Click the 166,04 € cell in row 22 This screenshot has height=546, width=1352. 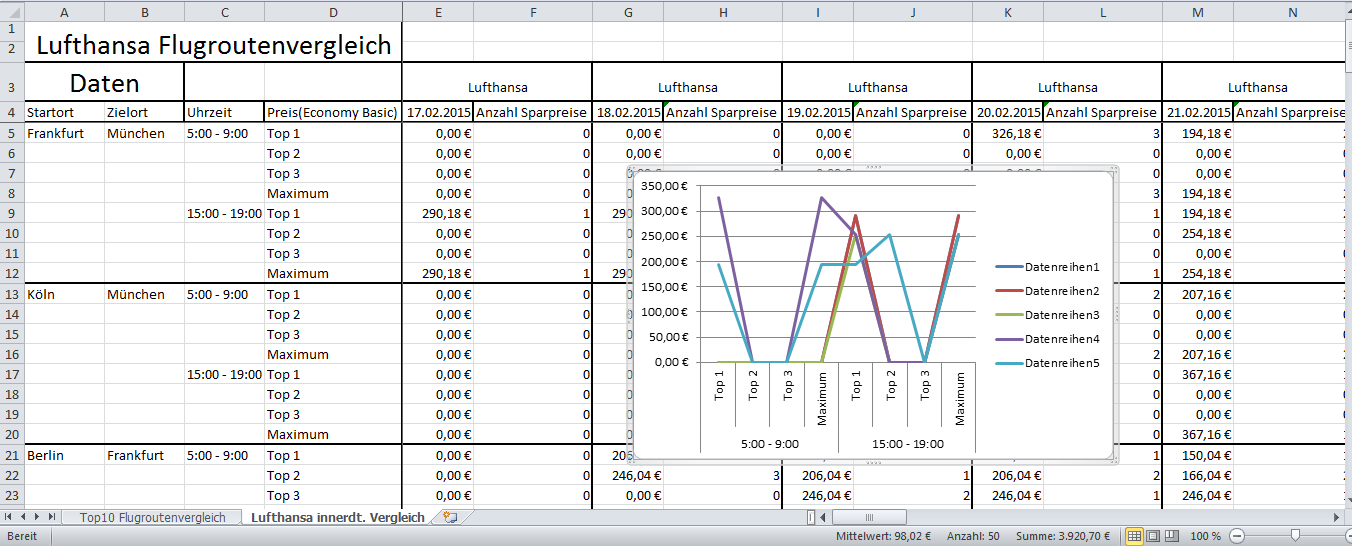click(1198, 475)
